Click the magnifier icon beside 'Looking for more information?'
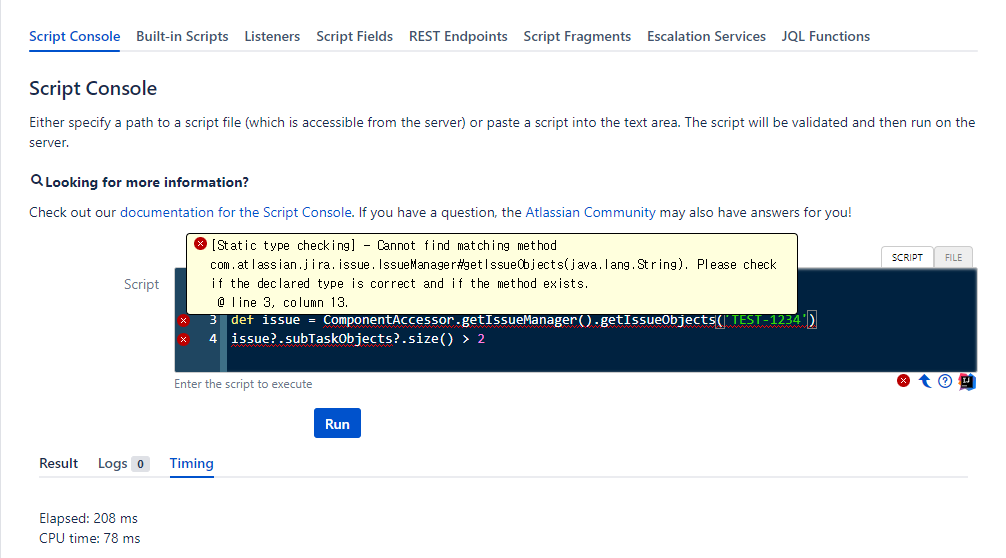1006x558 pixels. pos(37,181)
